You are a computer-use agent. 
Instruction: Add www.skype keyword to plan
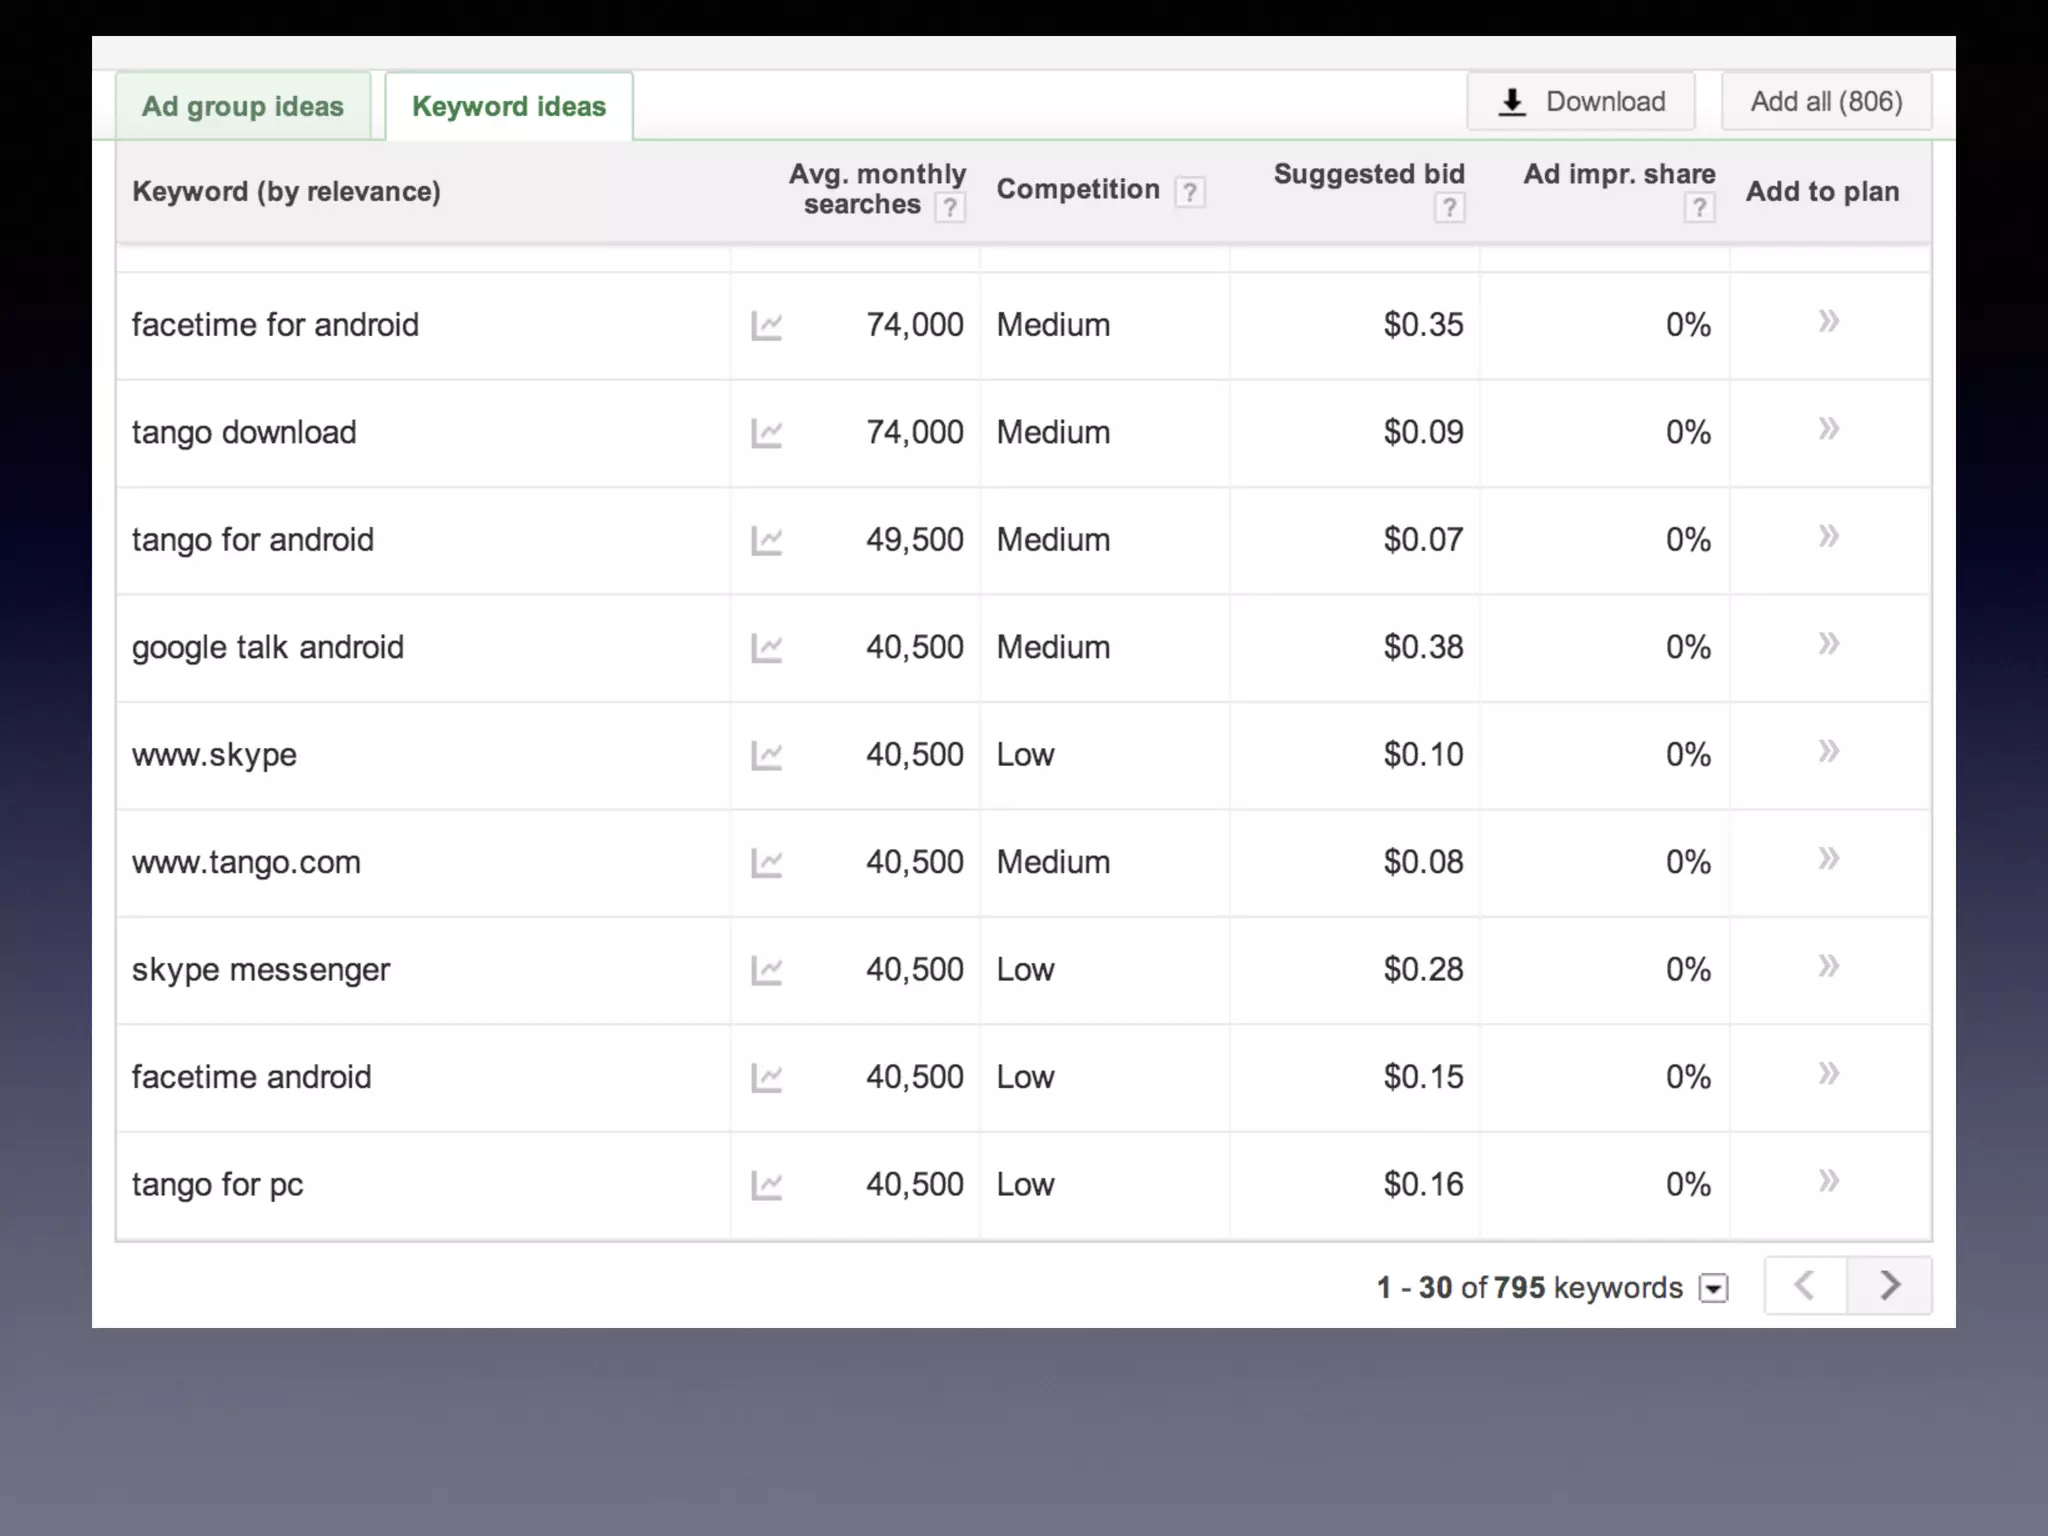pyautogui.click(x=1828, y=752)
